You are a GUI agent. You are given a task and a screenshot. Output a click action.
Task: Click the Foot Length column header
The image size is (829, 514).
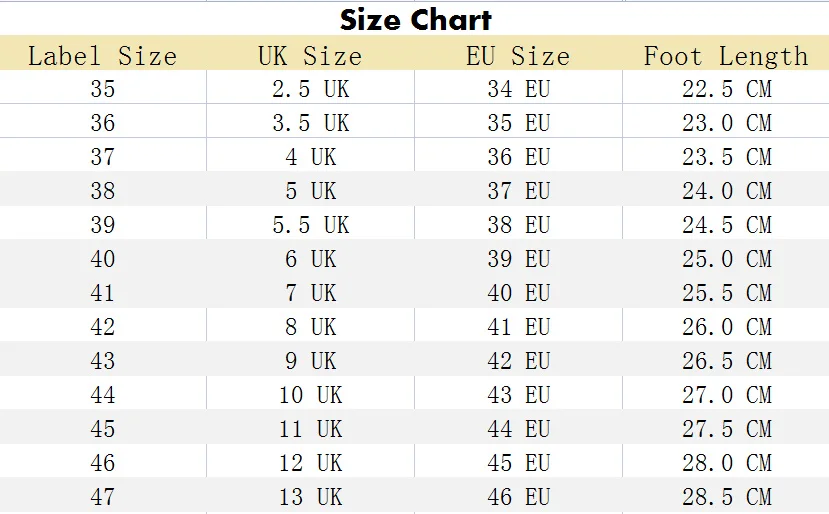point(726,56)
